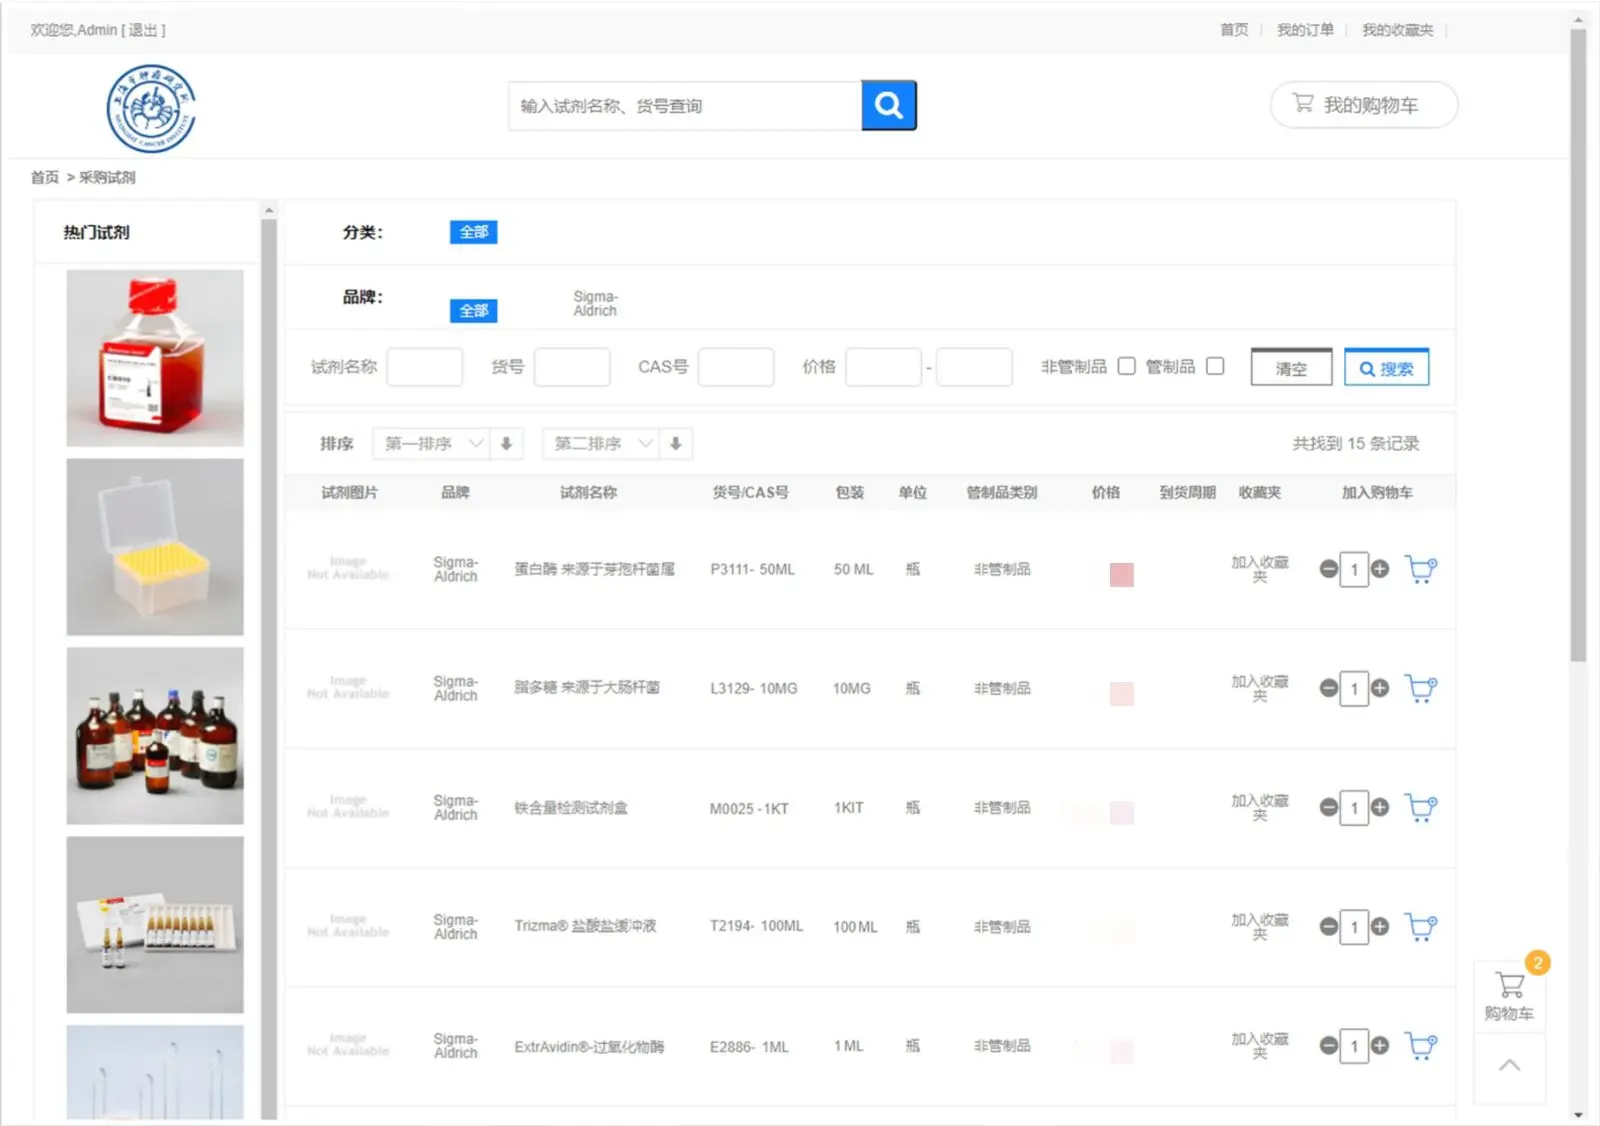The height and width of the screenshot is (1126, 1600).
Task: Focus the CAS号 input field
Action: [736, 367]
